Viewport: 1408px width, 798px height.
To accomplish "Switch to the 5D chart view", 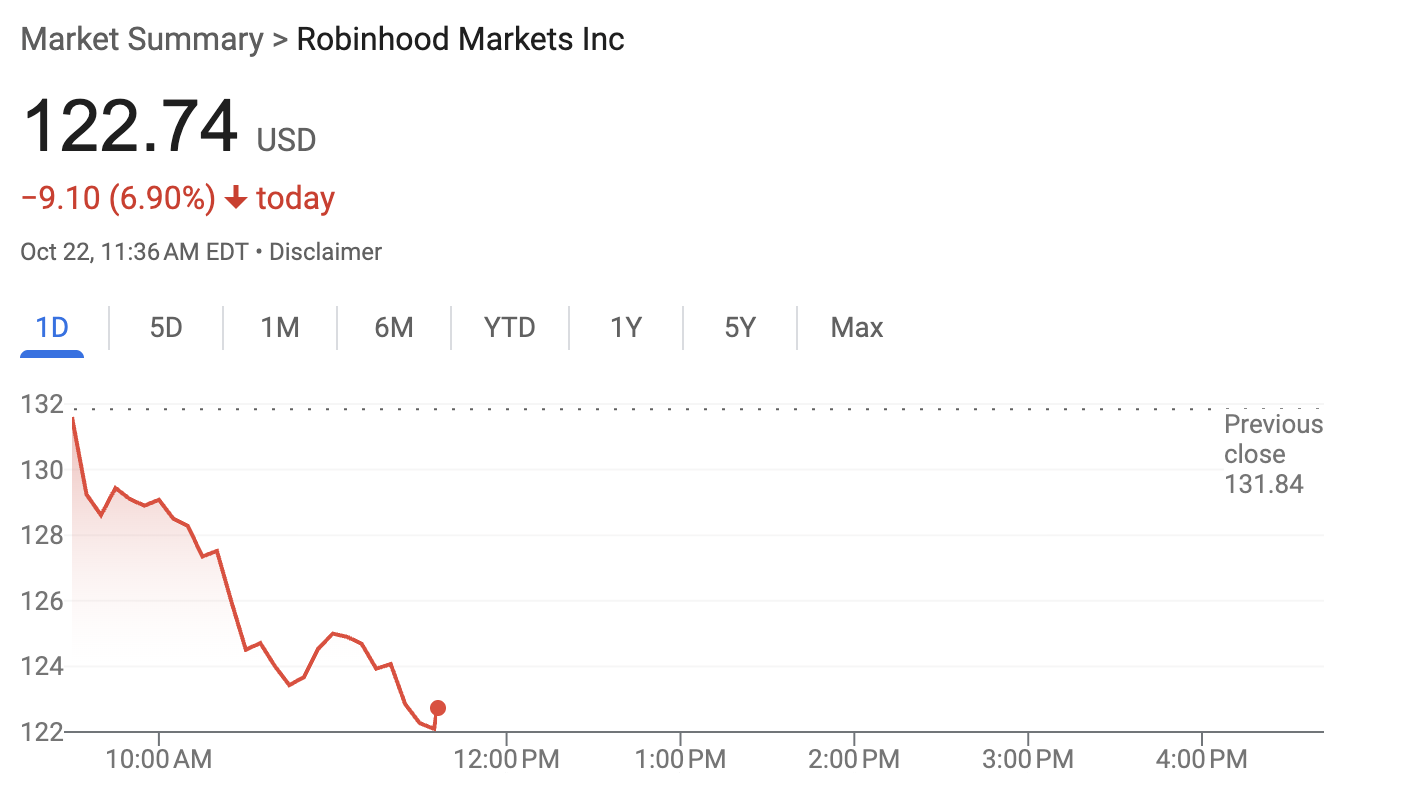I will click(x=165, y=327).
